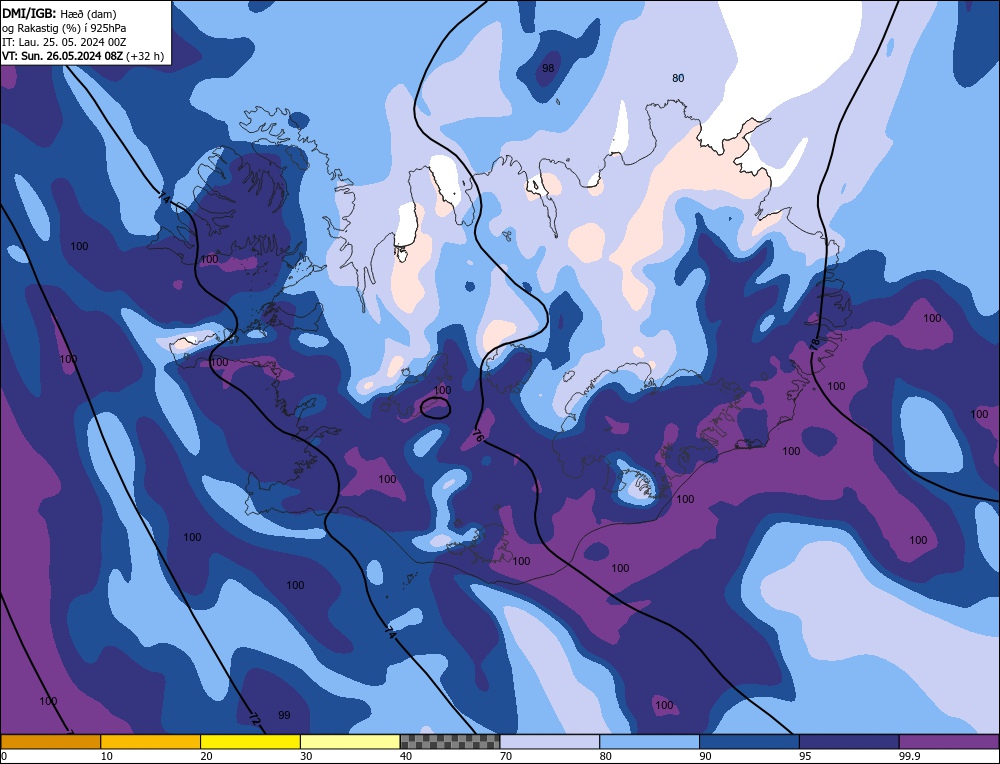Screen dimensions: 1000x764
Task: Click the dark navy 95–99.9 legend swatch
Action: coord(849,741)
